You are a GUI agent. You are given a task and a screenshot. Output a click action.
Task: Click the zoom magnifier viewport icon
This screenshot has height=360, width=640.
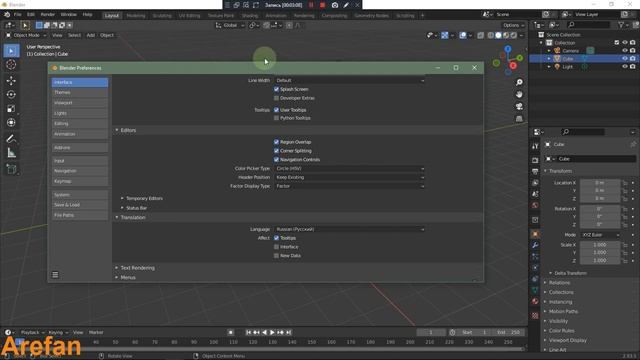tap(519, 82)
